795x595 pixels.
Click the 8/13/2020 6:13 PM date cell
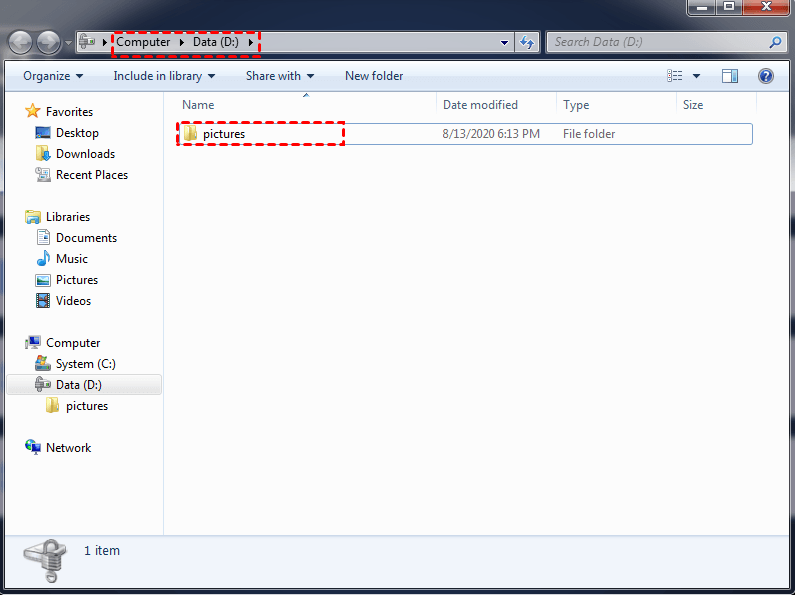click(x=491, y=134)
